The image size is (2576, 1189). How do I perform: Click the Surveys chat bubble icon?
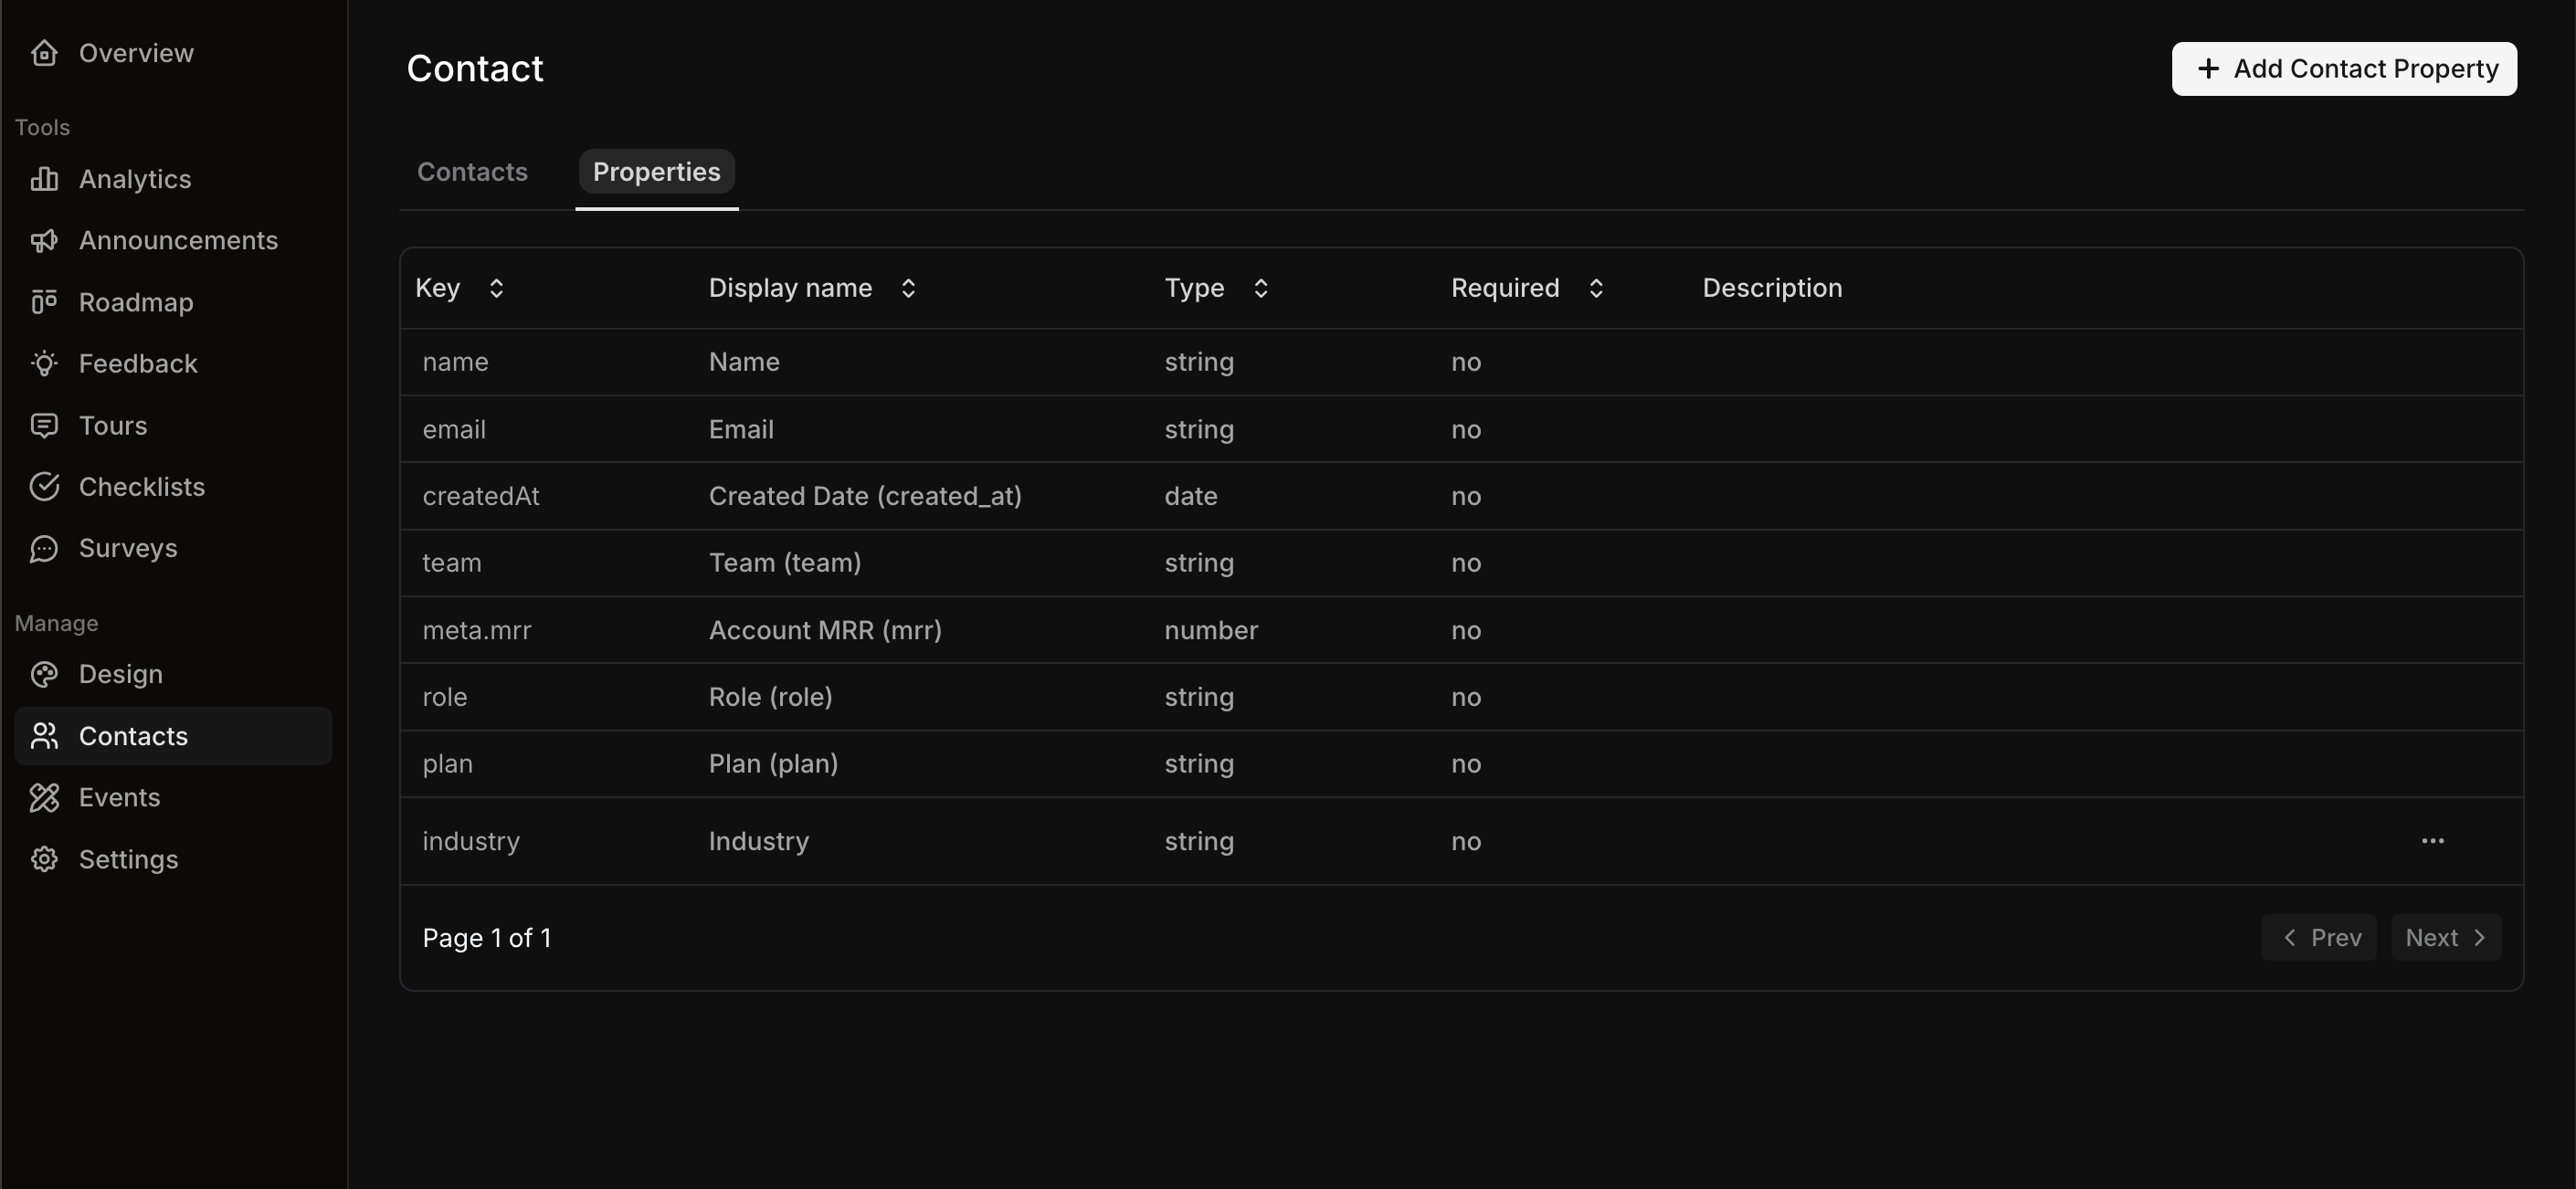pos(44,548)
